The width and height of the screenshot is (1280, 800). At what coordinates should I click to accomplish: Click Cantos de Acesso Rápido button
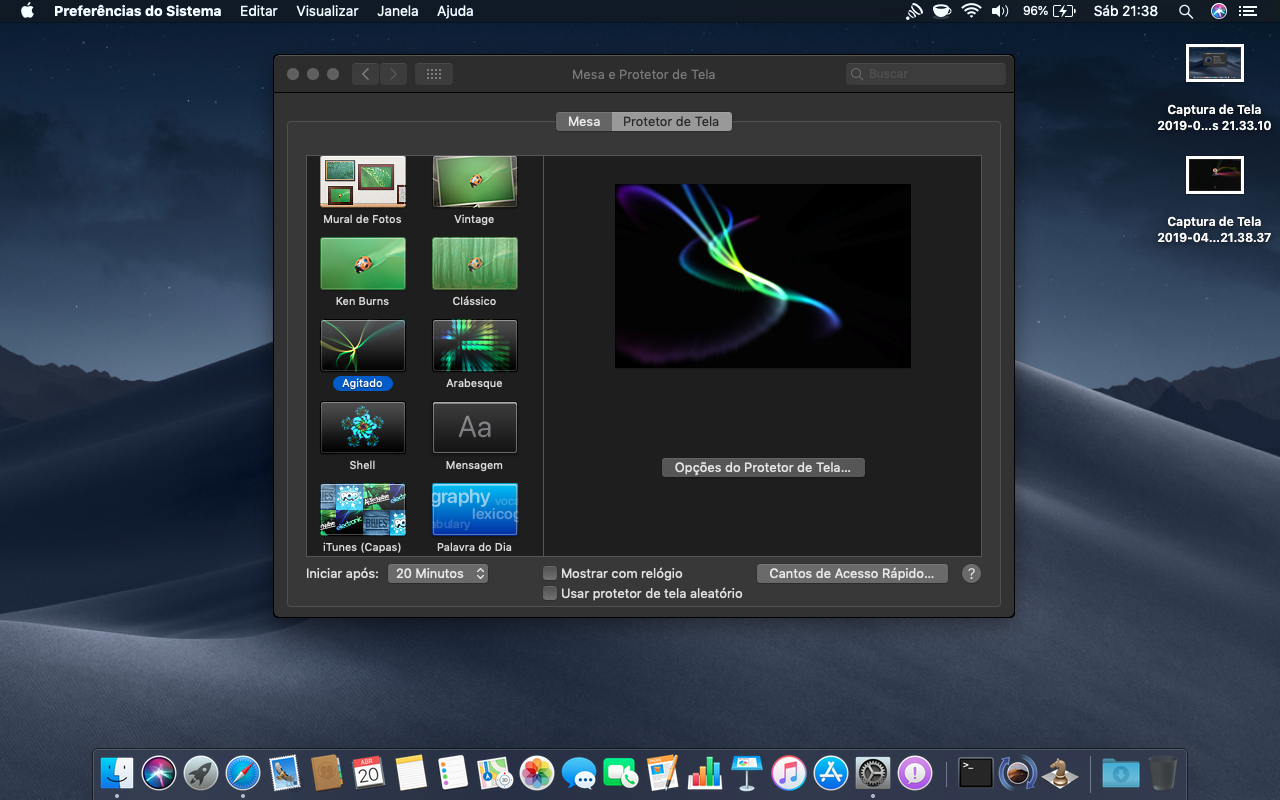(x=852, y=574)
